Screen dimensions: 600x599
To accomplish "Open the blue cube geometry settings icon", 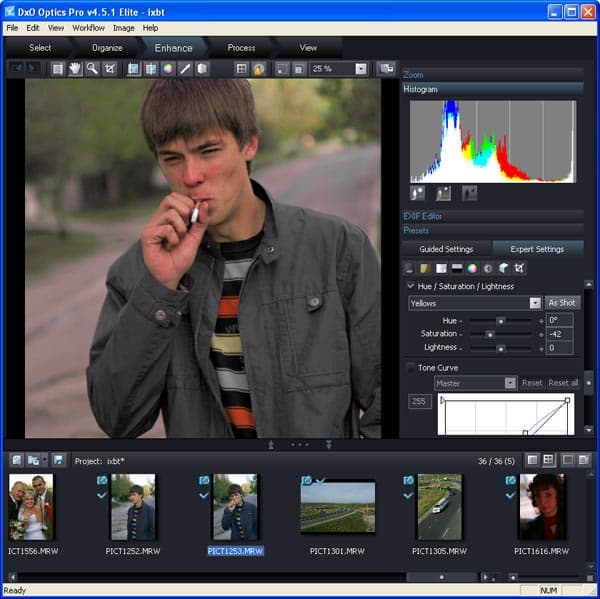I will click(503, 268).
